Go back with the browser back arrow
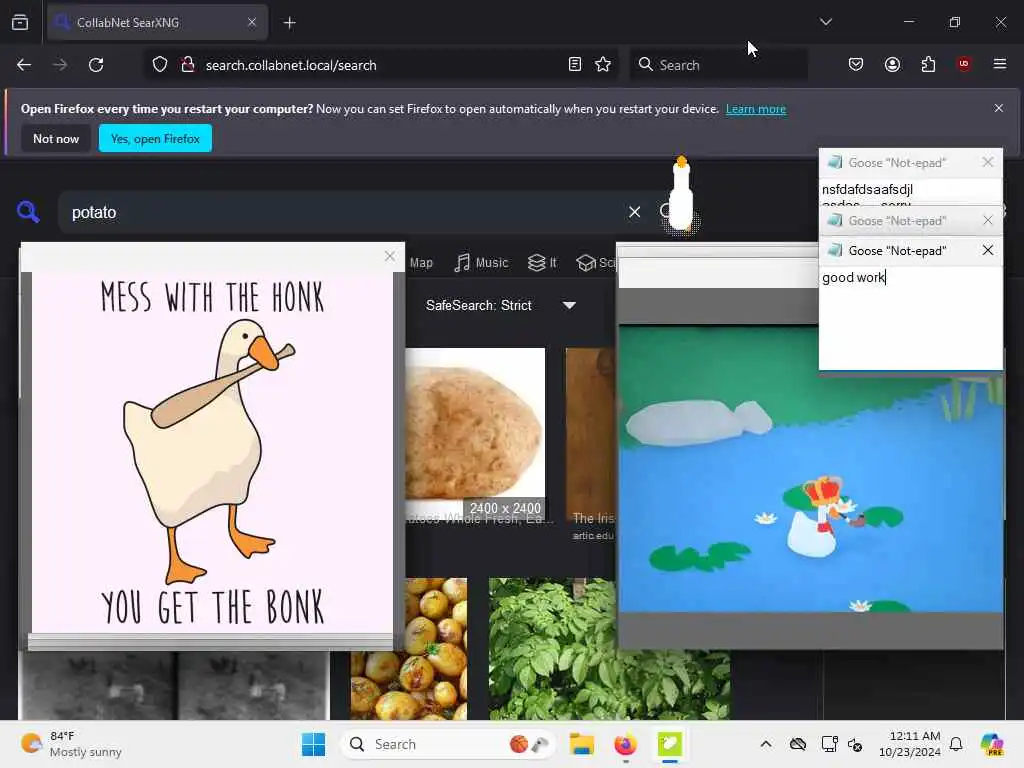 click(x=24, y=65)
